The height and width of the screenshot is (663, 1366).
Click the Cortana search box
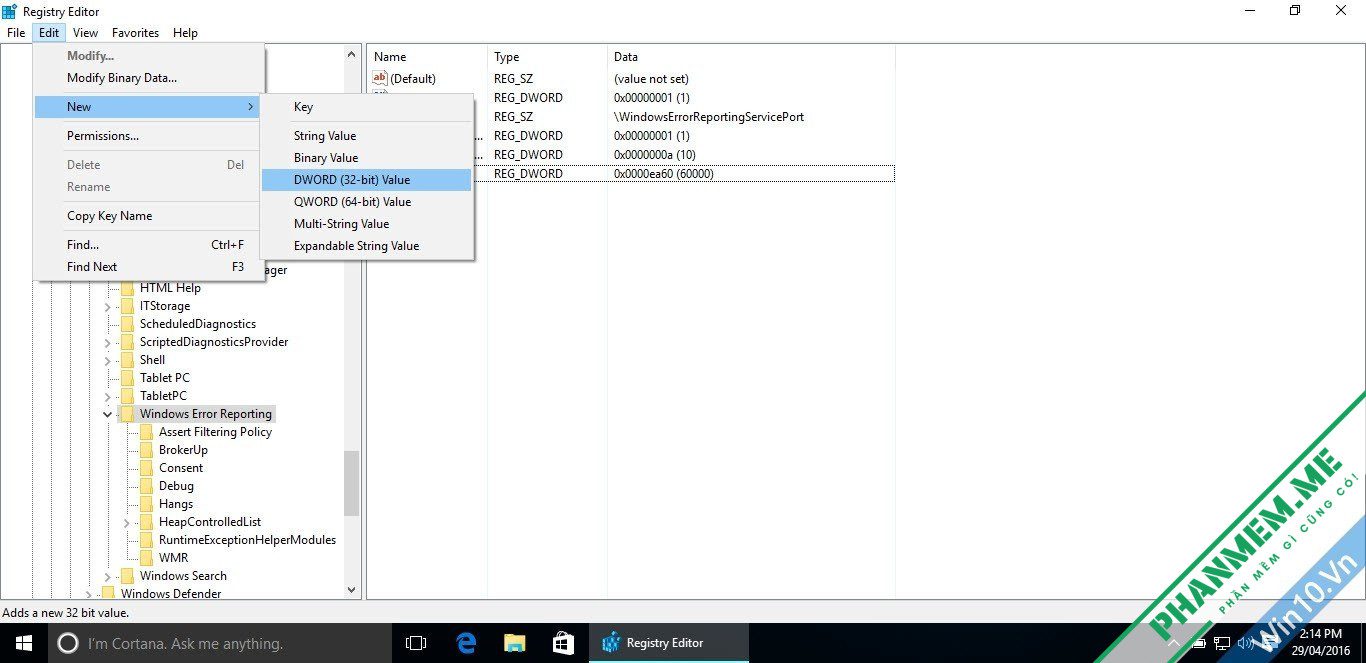coord(220,643)
